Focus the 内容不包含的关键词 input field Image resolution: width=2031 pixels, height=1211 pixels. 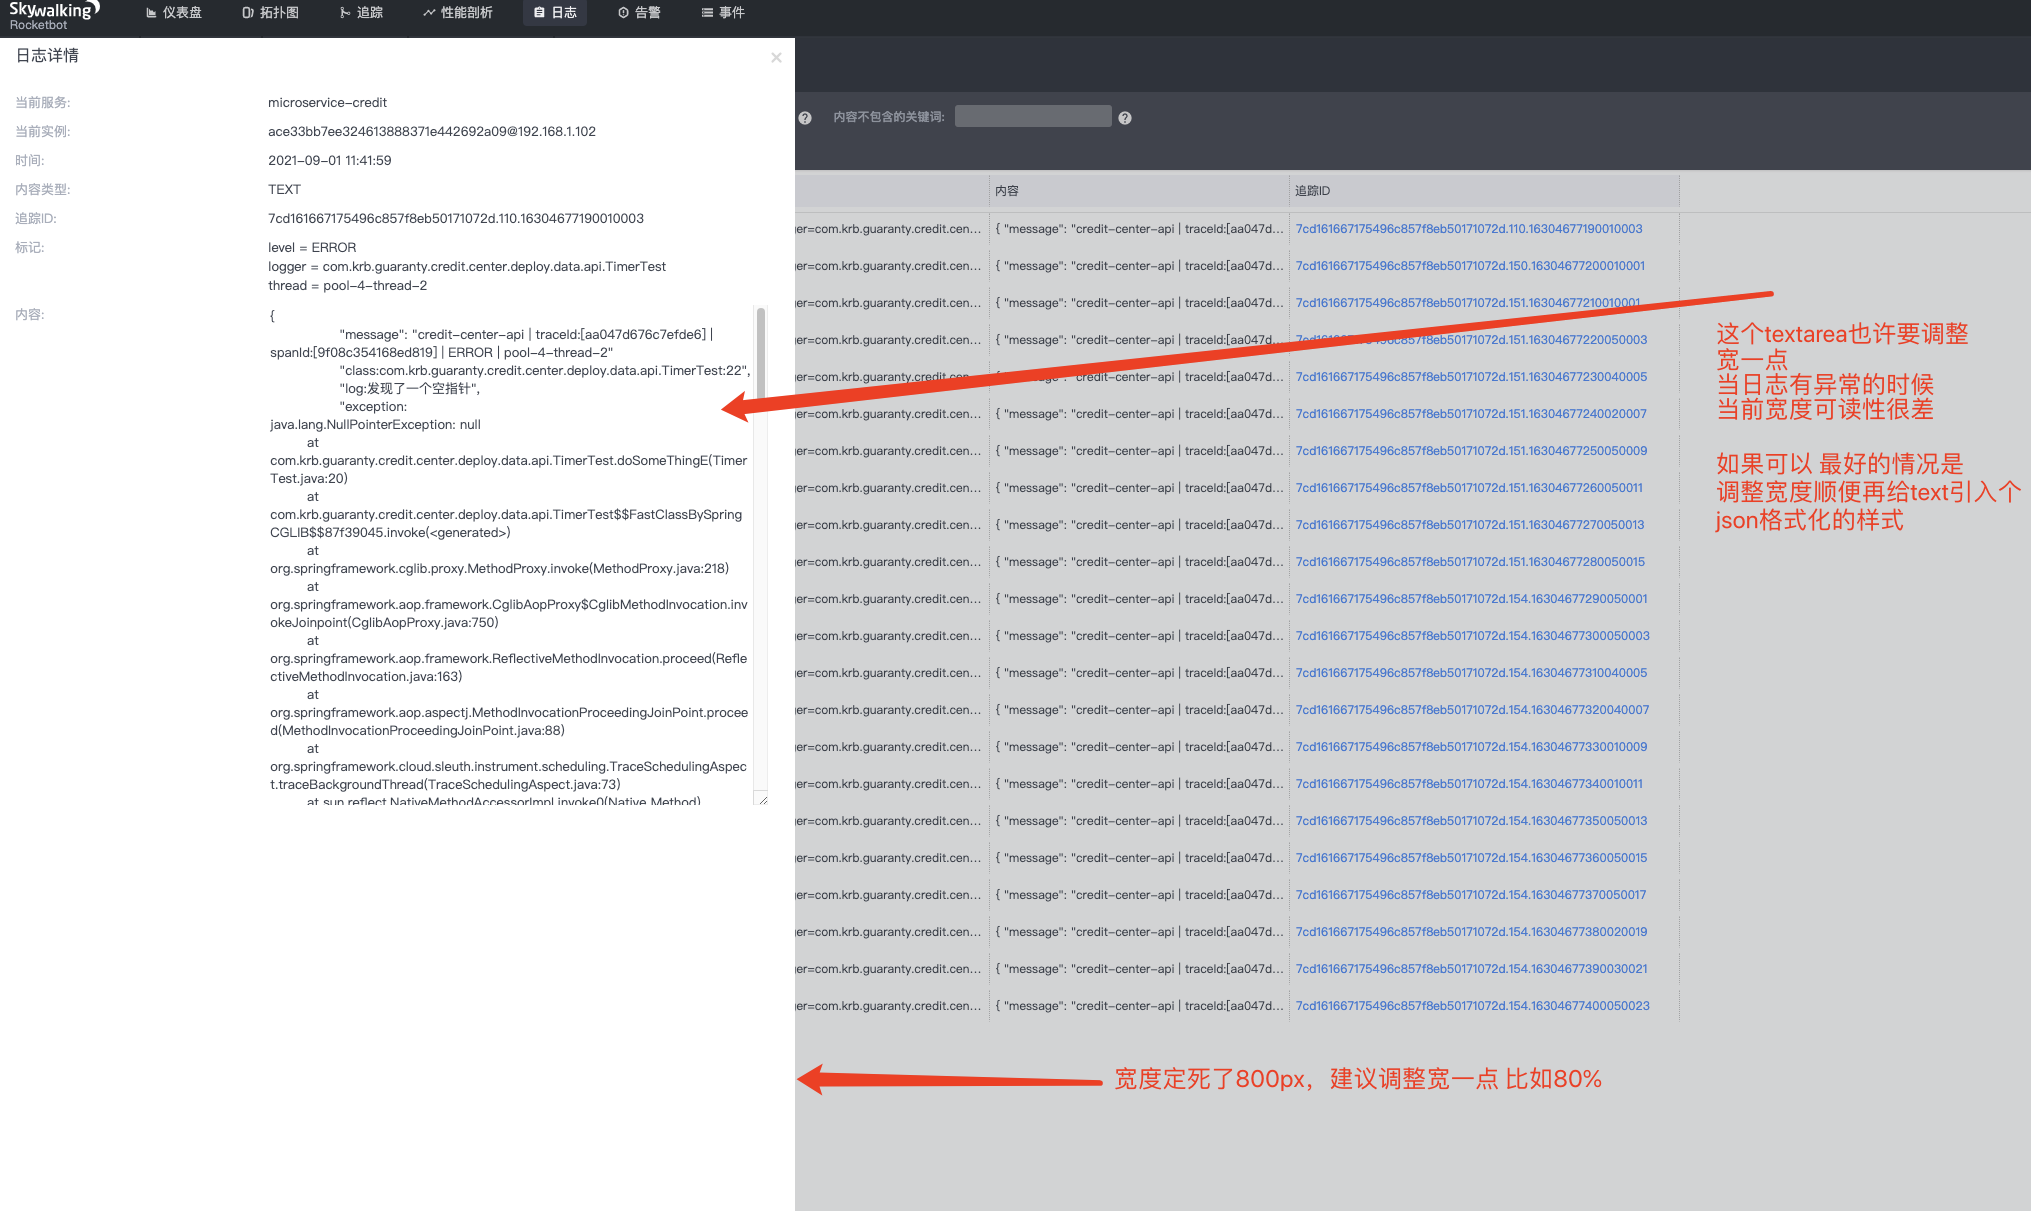1032,117
